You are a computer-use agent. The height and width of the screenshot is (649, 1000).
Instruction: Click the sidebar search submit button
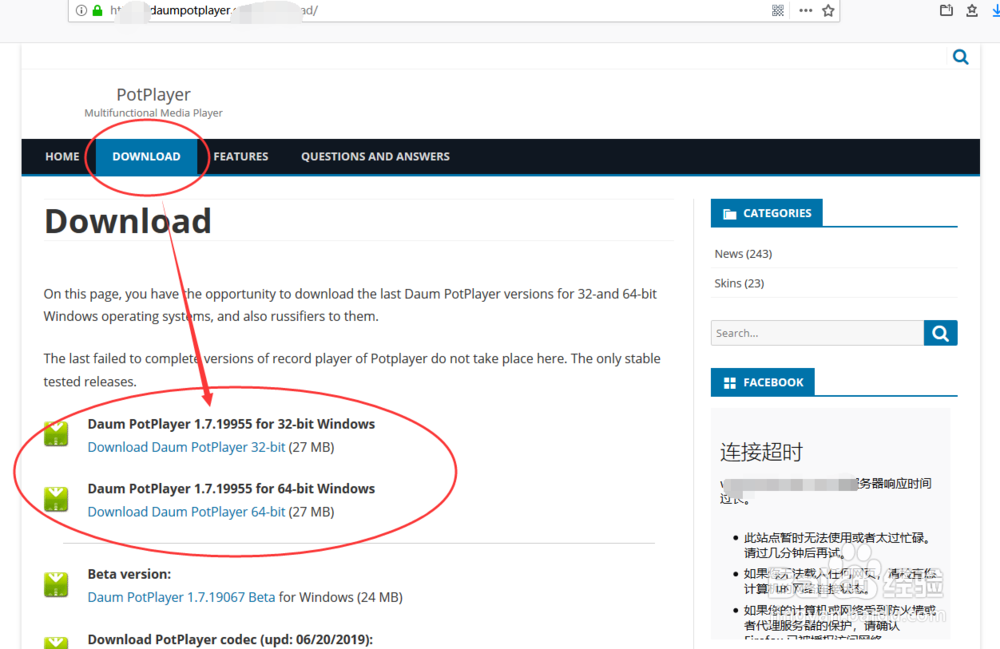pos(940,333)
